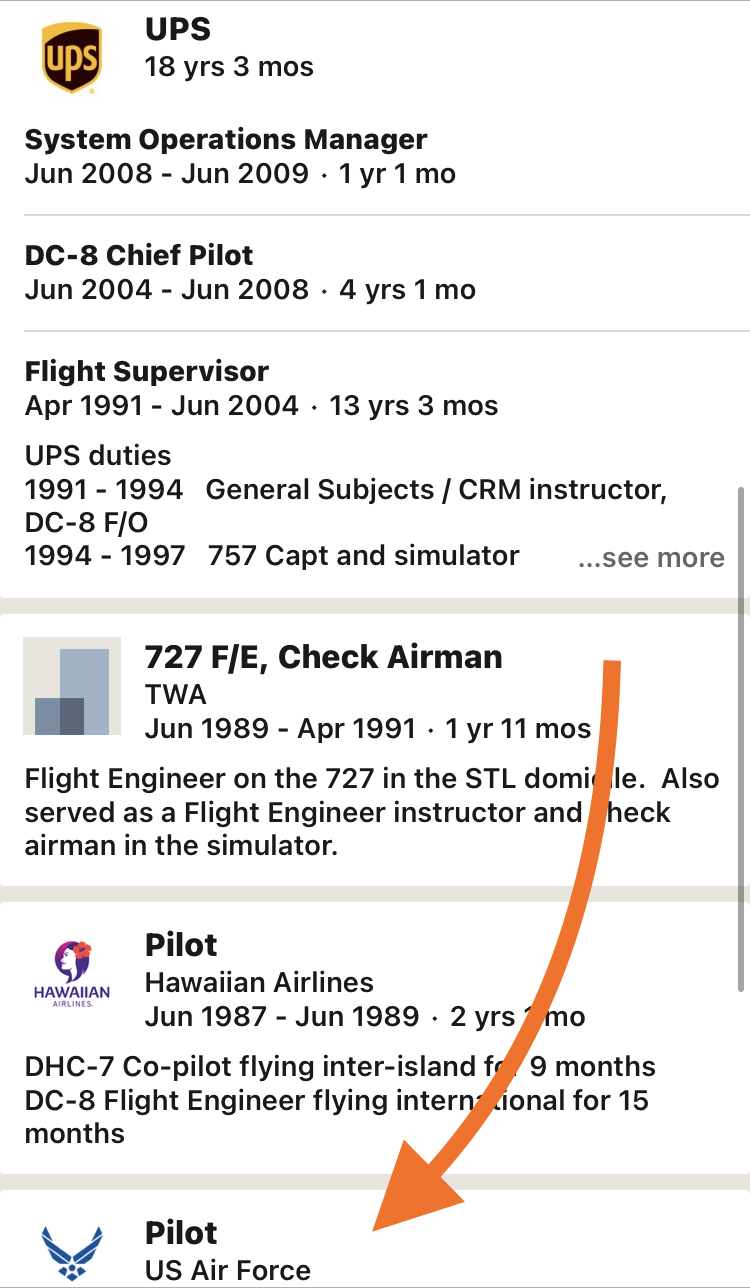The width and height of the screenshot is (750, 1288).
Task: Open the TWA placeholder company logo
Action: [72, 686]
